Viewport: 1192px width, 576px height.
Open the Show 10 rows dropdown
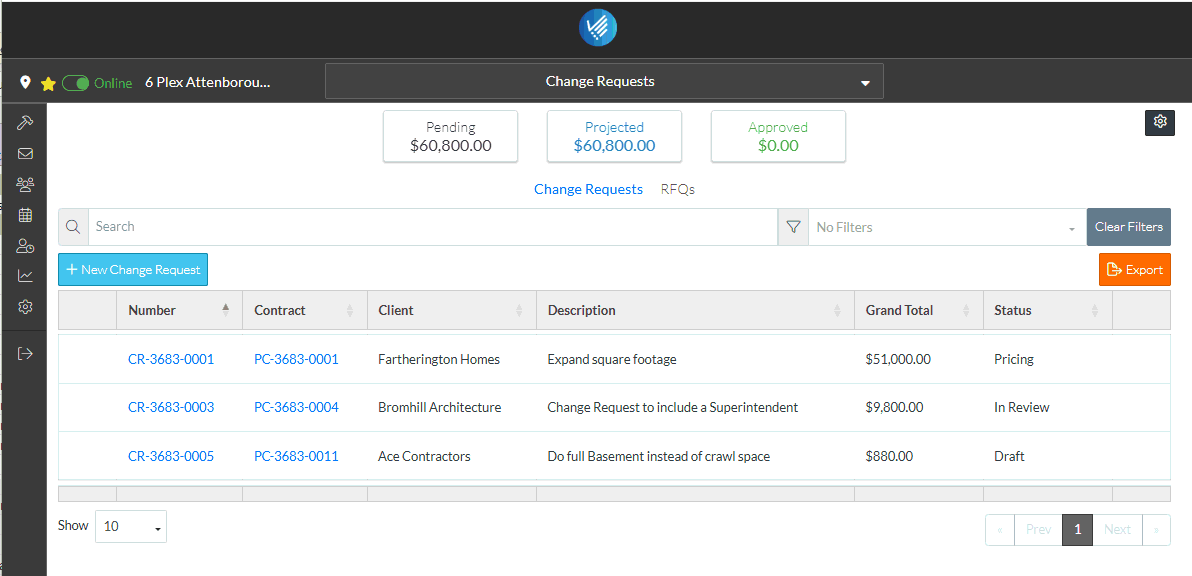(x=130, y=526)
